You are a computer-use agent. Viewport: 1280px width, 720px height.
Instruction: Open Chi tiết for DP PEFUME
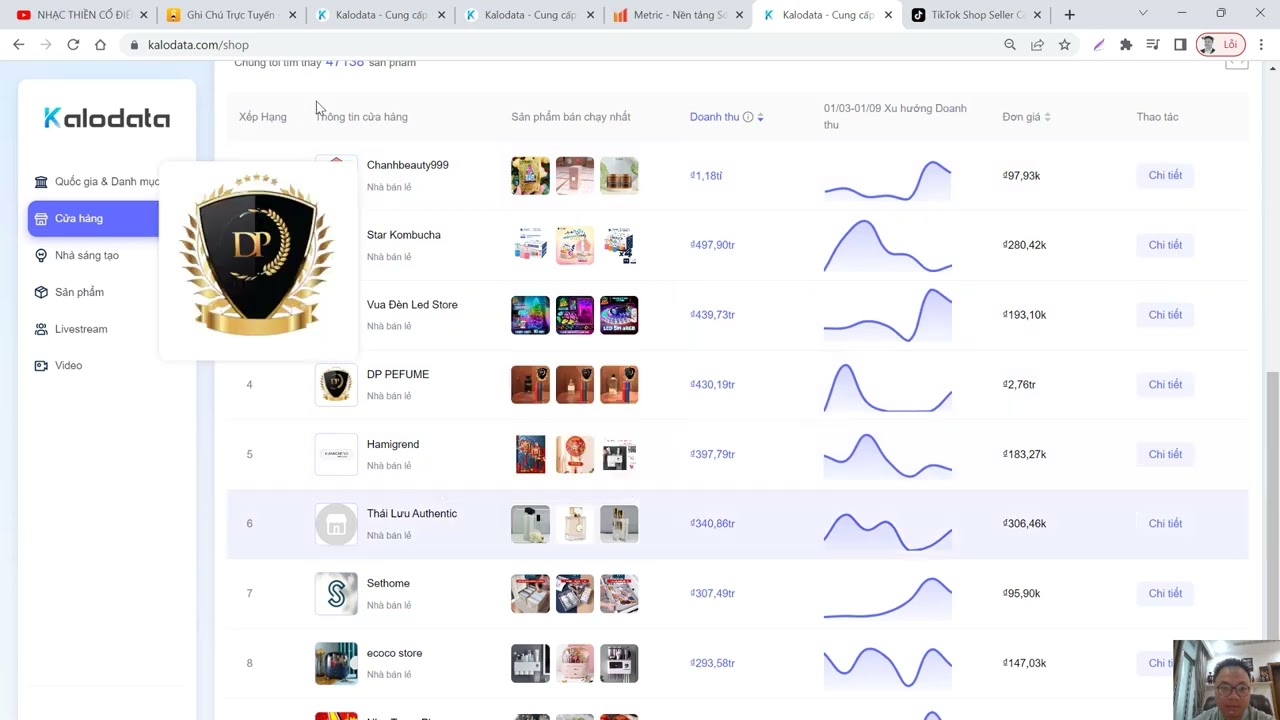1165,384
